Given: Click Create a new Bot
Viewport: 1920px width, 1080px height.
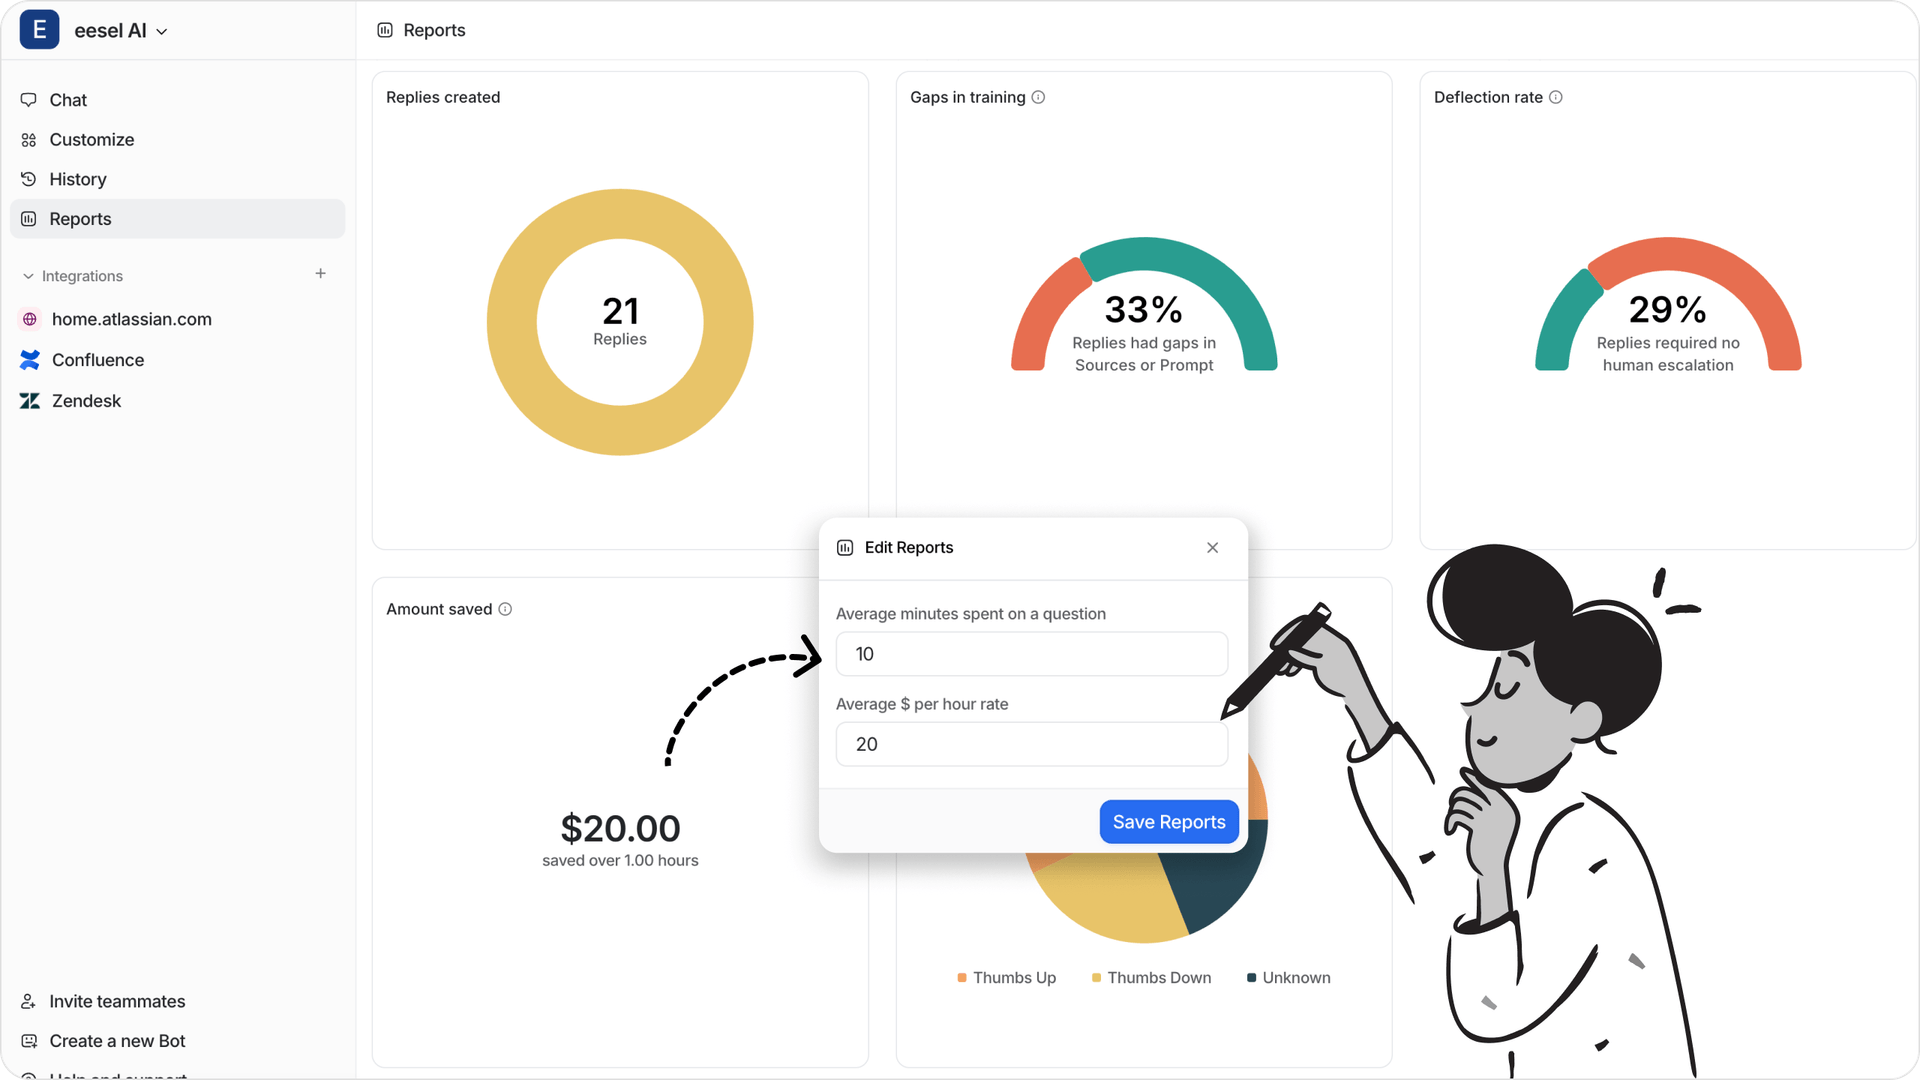Looking at the screenshot, I should coord(117,1041).
